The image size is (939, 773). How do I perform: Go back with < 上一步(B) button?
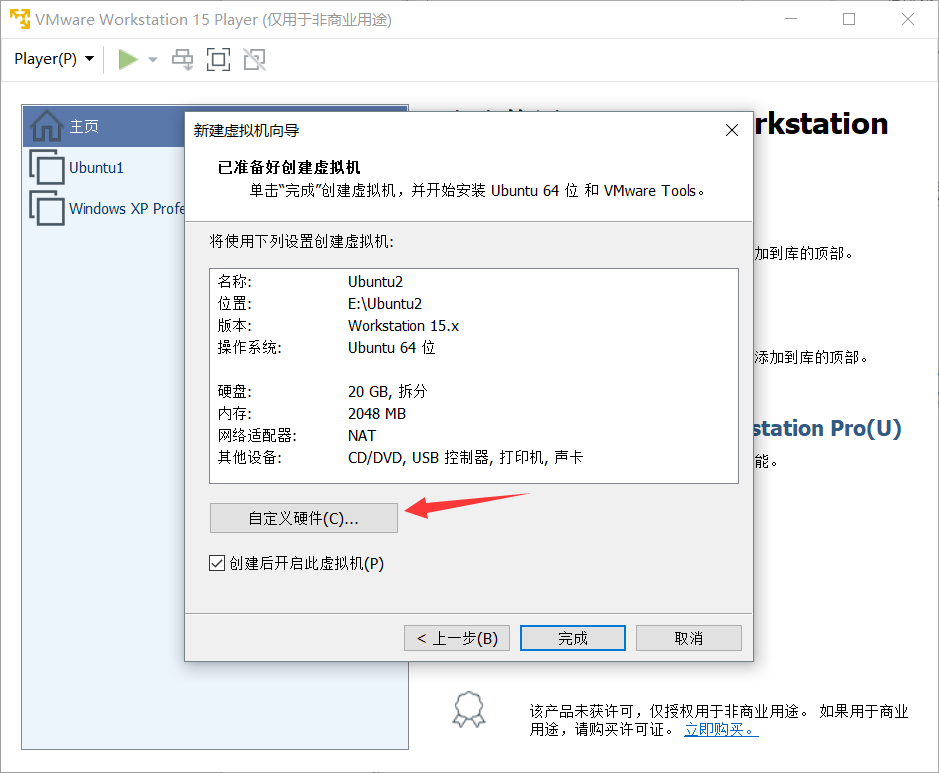click(457, 638)
